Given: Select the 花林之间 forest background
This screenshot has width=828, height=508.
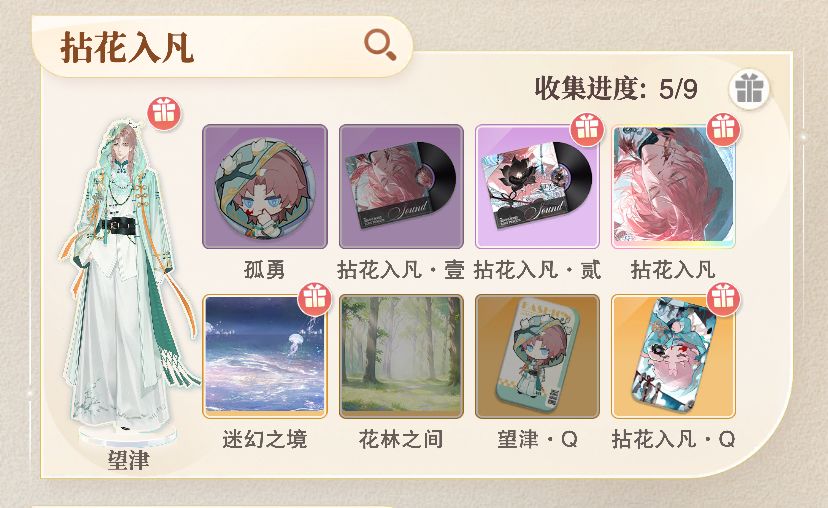Looking at the screenshot, I should point(401,356).
